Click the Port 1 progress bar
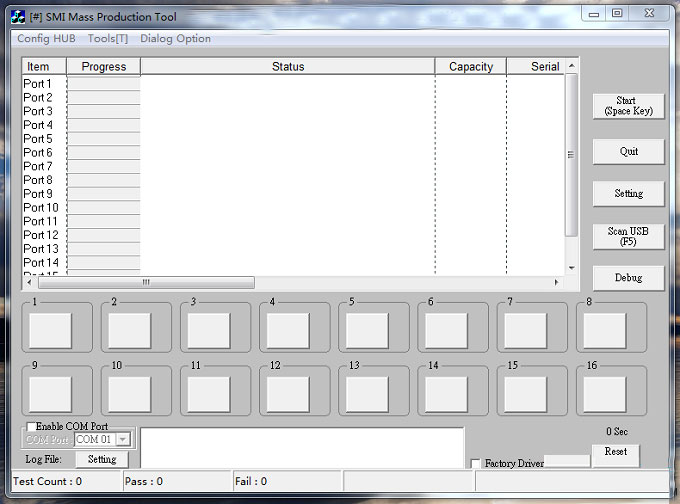Image resolution: width=680 pixels, height=504 pixels. coord(104,84)
